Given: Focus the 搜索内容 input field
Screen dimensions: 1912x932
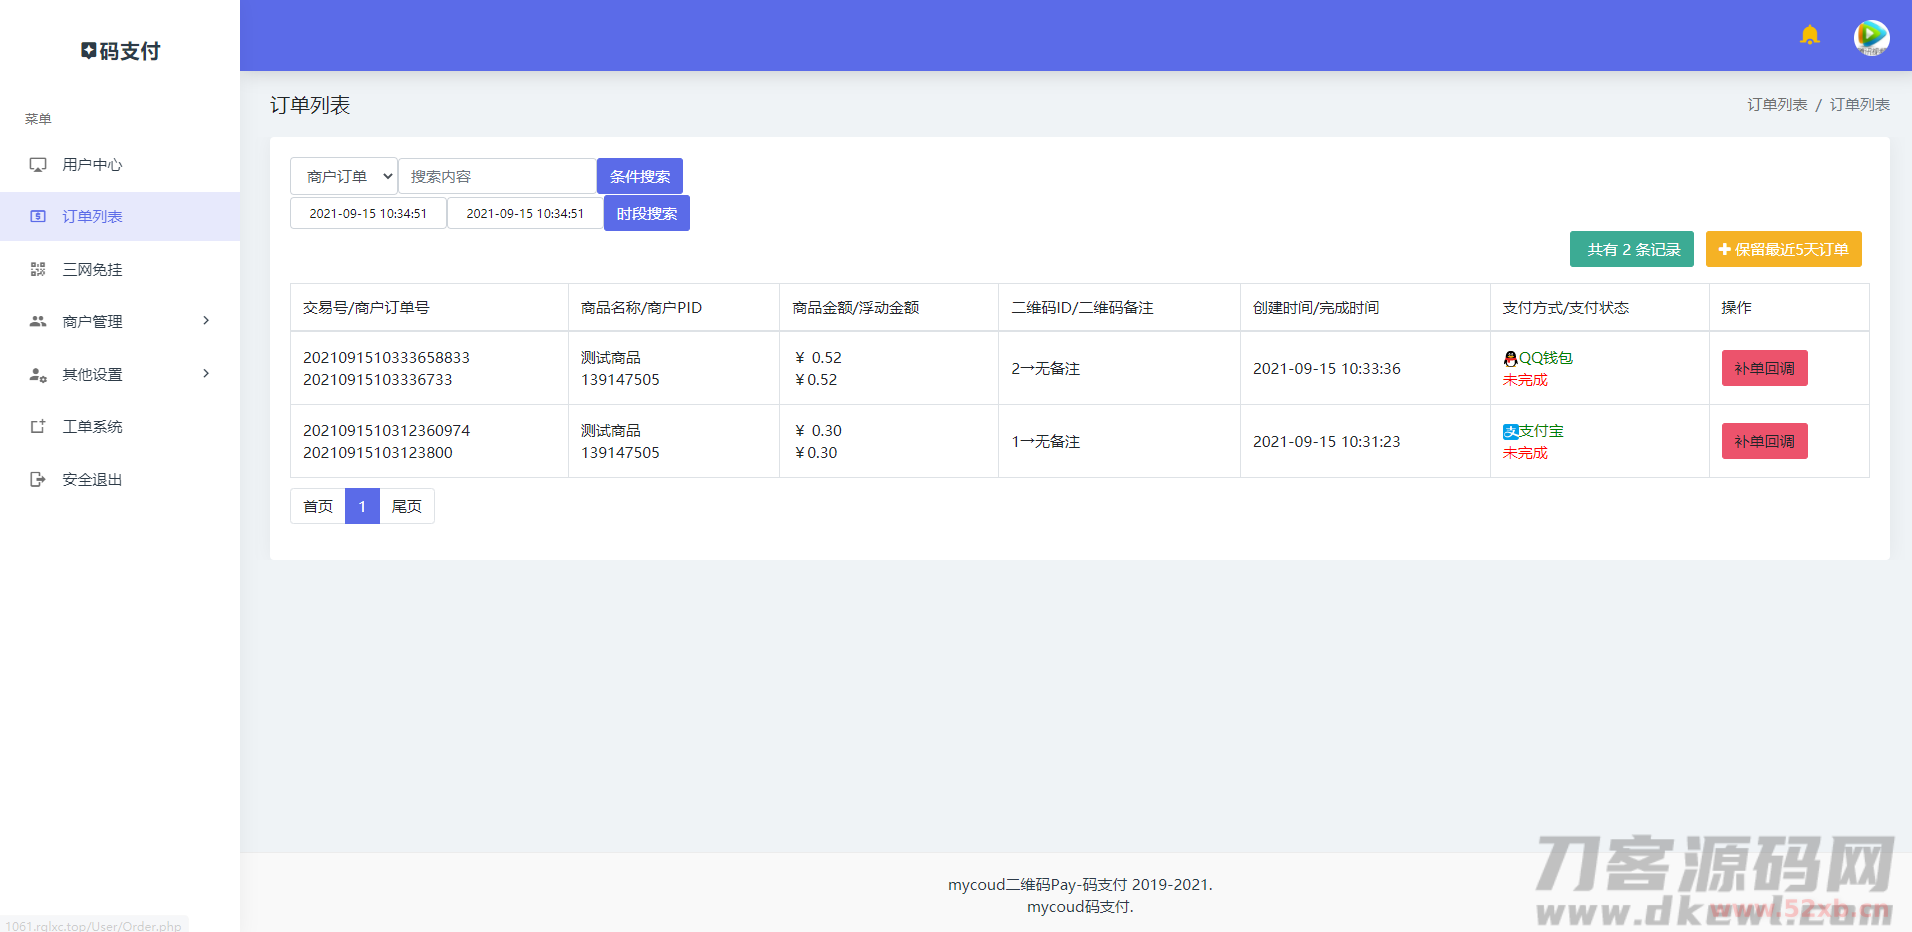Looking at the screenshot, I should [x=497, y=177].
